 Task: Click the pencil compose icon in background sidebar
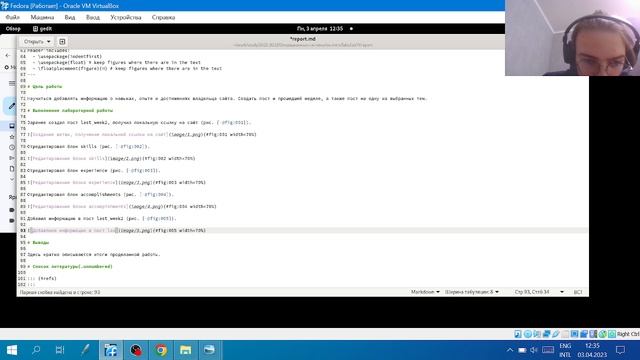[11, 106]
